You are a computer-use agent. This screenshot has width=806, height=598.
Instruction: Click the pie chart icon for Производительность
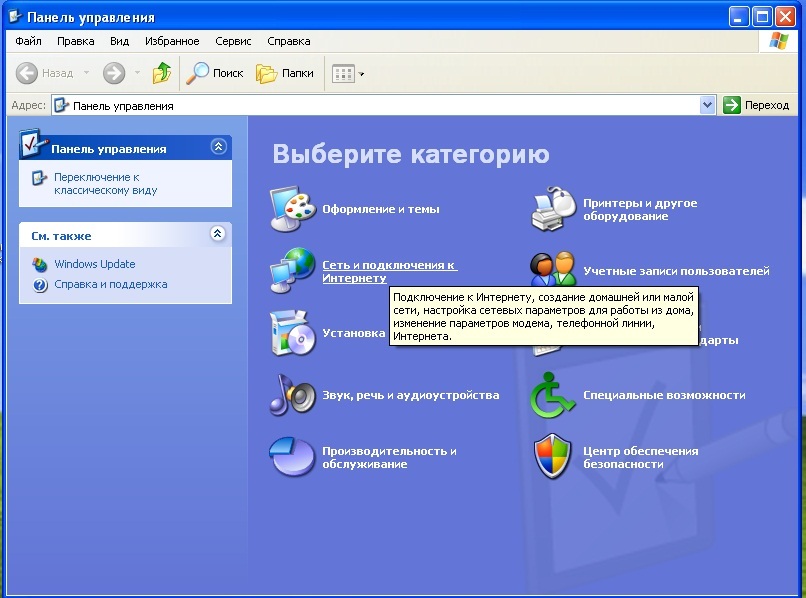point(291,457)
